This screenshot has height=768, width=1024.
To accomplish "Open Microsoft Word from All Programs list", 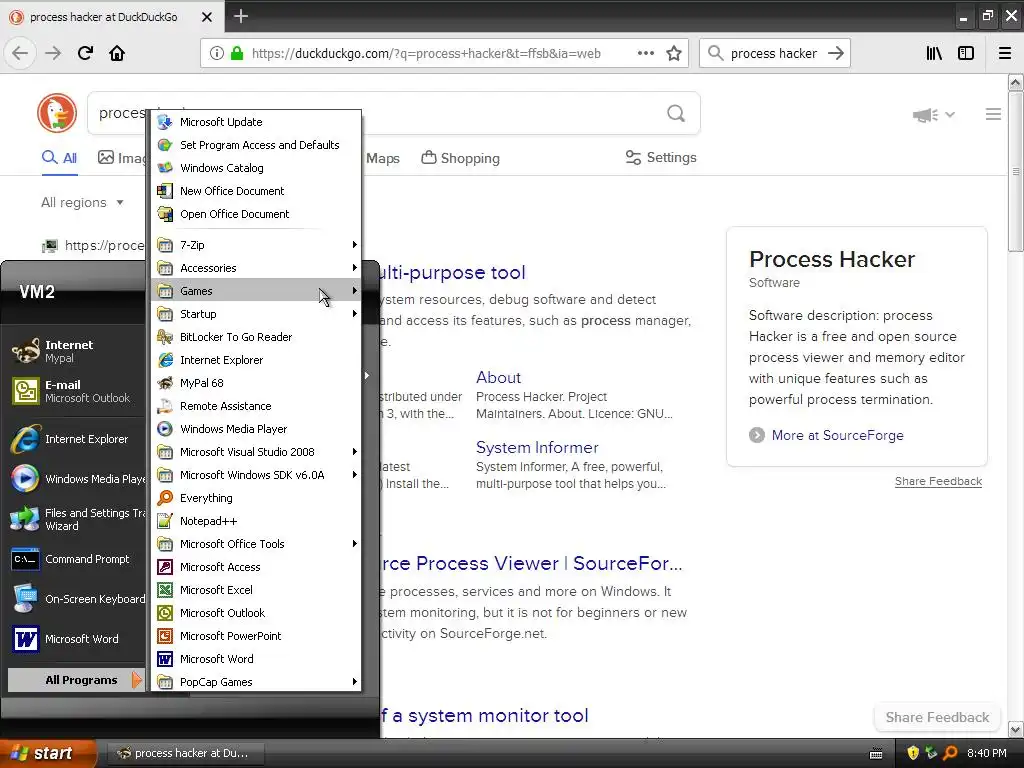I will [256, 659].
